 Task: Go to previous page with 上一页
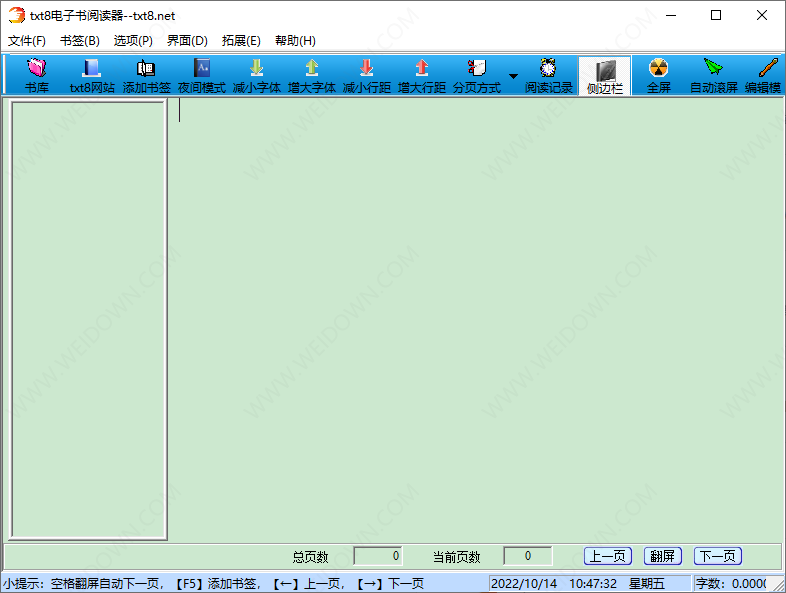tap(608, 556)
